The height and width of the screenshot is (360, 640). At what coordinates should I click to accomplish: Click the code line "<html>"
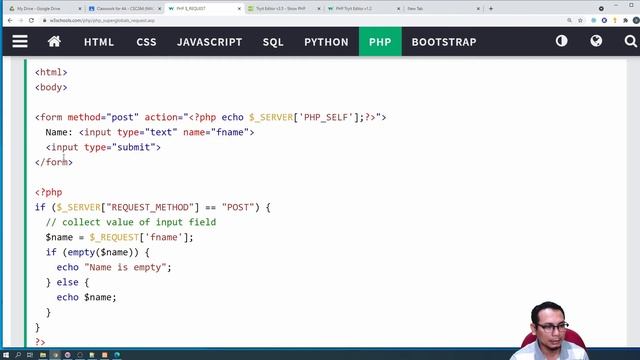[51, 72]
